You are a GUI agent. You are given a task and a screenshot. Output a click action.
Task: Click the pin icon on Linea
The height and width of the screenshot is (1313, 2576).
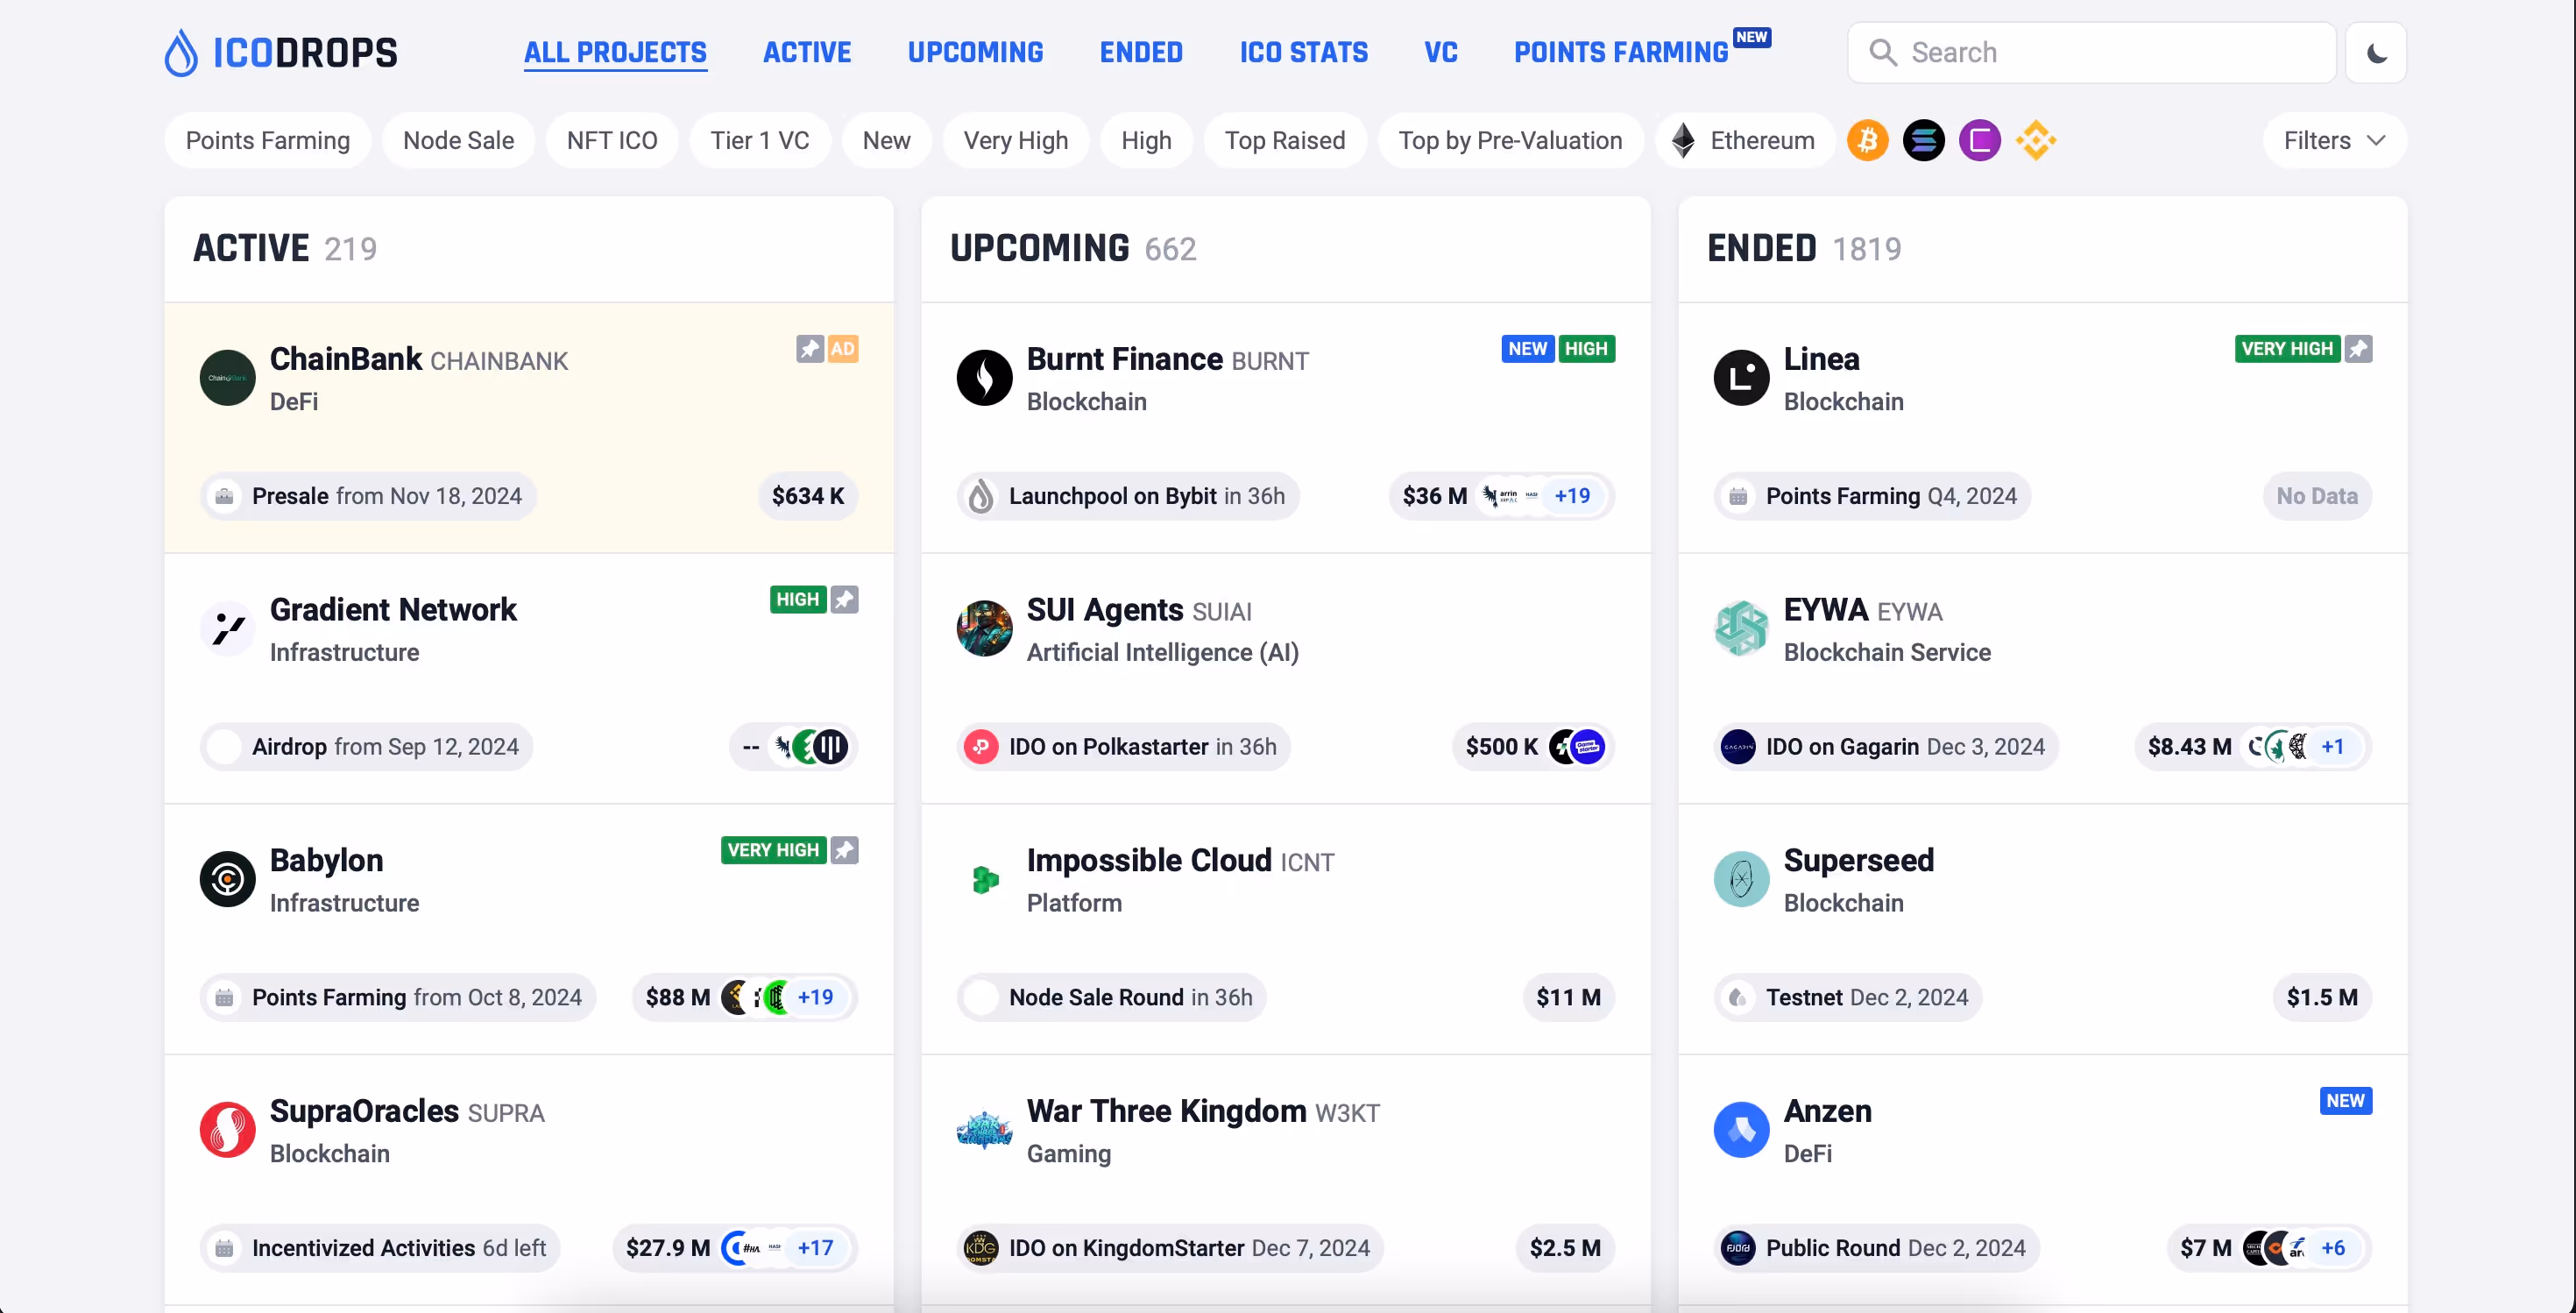tap(2359, 348)
